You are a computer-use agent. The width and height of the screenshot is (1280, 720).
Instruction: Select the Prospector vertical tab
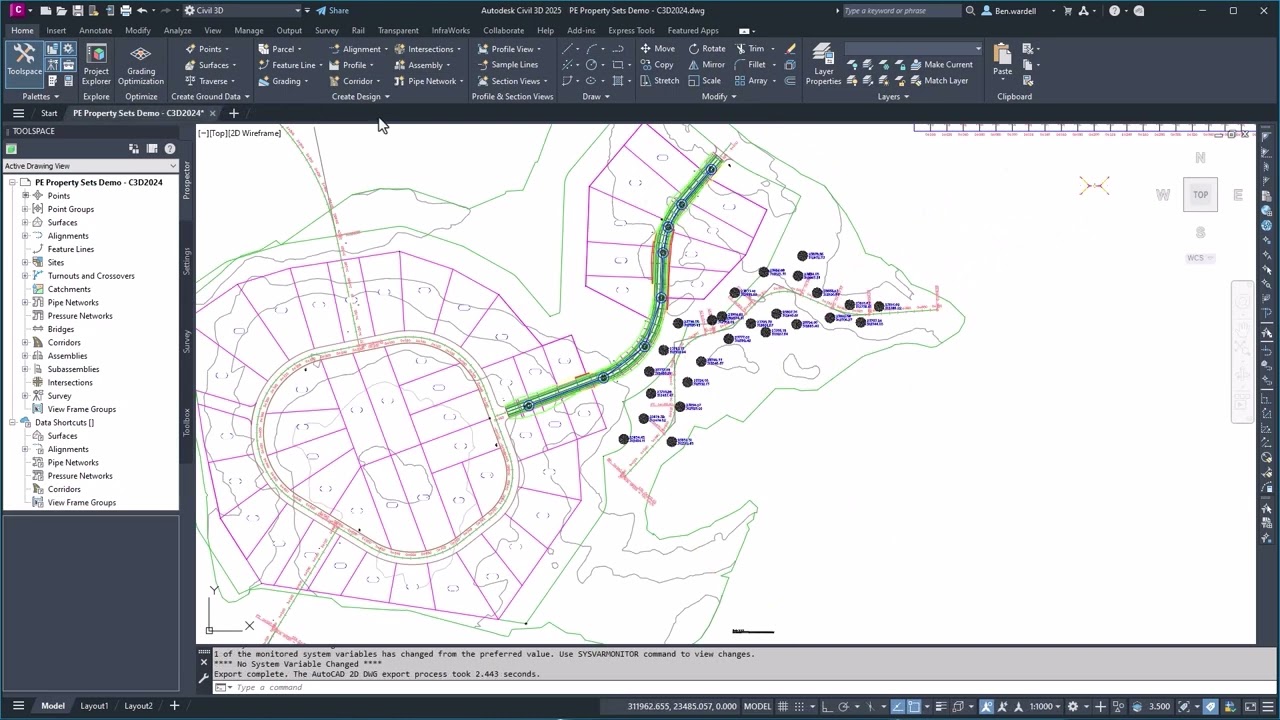[x=186, y=179]
